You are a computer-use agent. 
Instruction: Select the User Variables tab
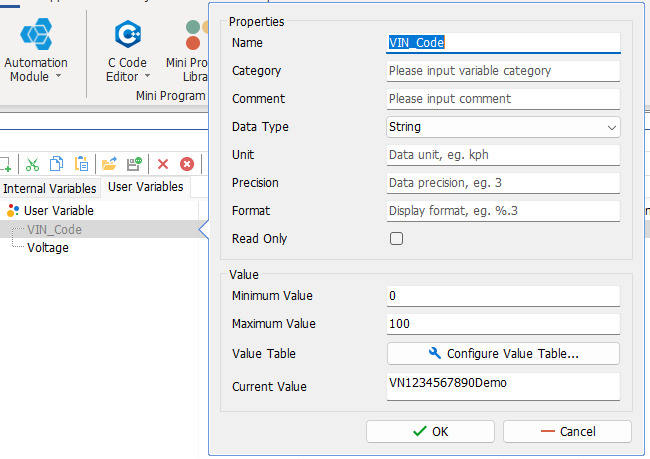click(x=145, y=187)
